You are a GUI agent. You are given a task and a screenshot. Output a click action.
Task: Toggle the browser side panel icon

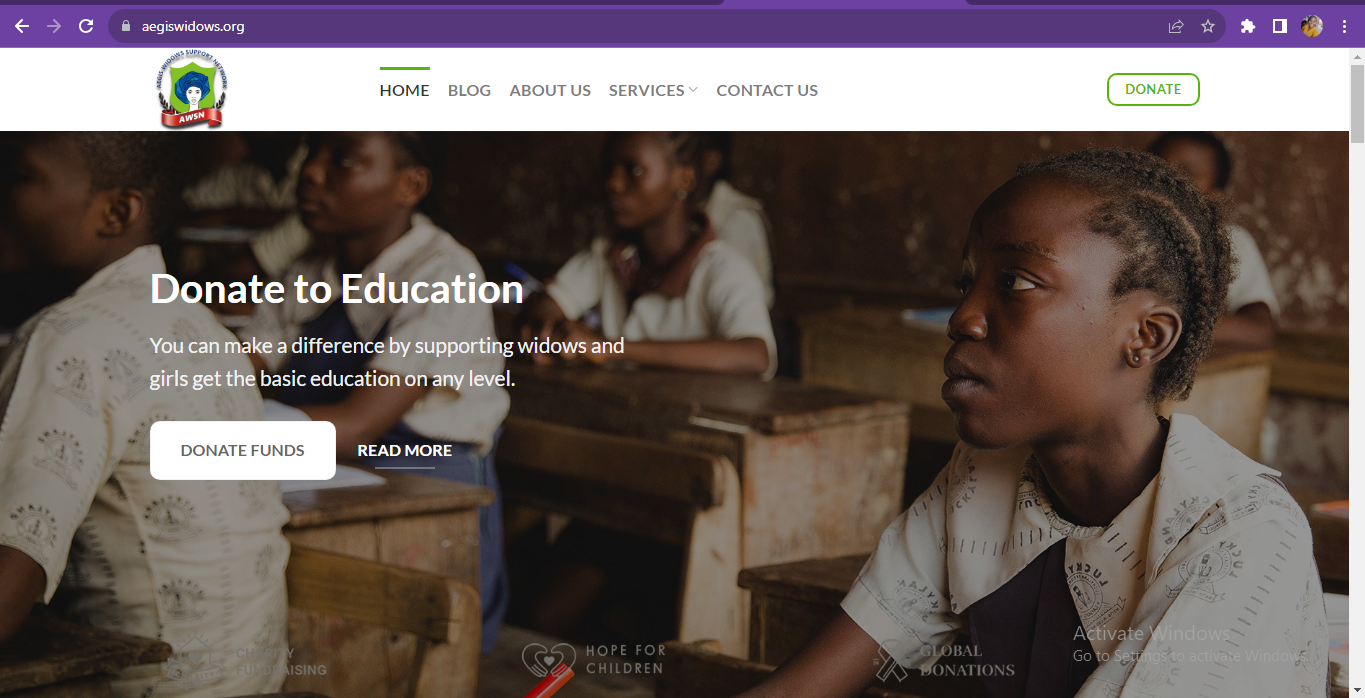[1279, 27]
